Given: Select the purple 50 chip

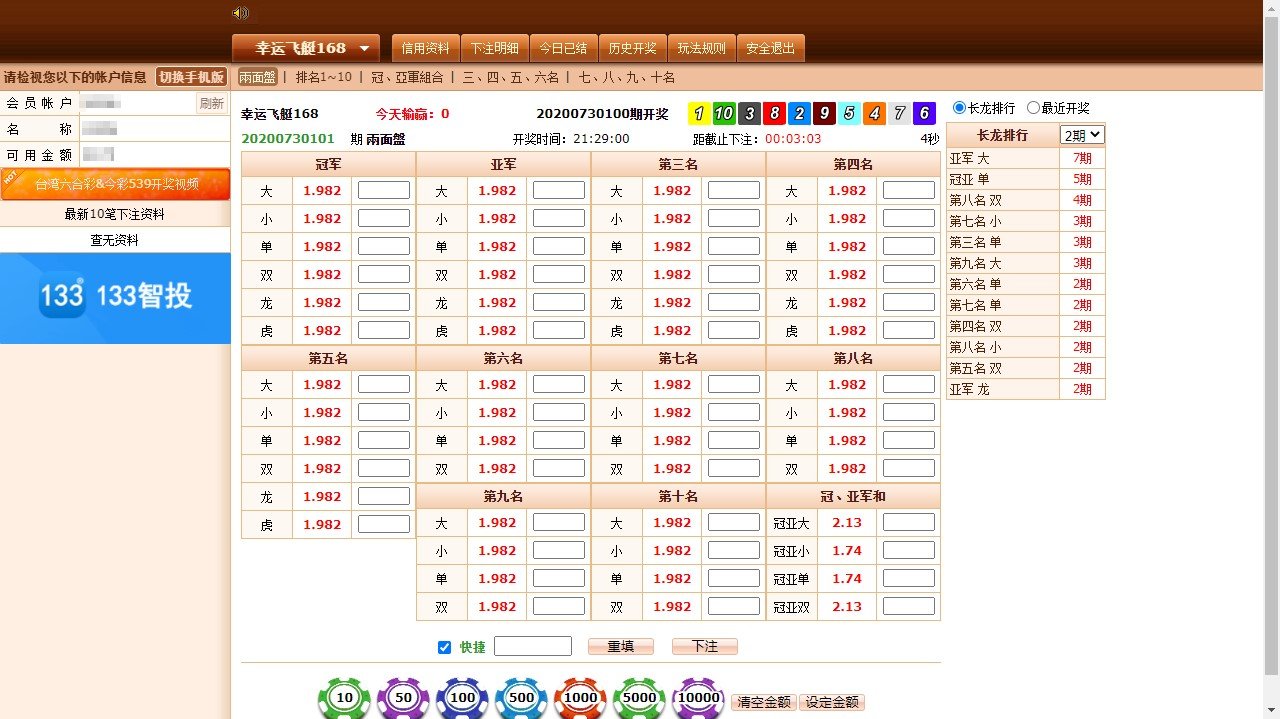Looking at the screenshot, I should pyautogui.click(x=403, y=698).
